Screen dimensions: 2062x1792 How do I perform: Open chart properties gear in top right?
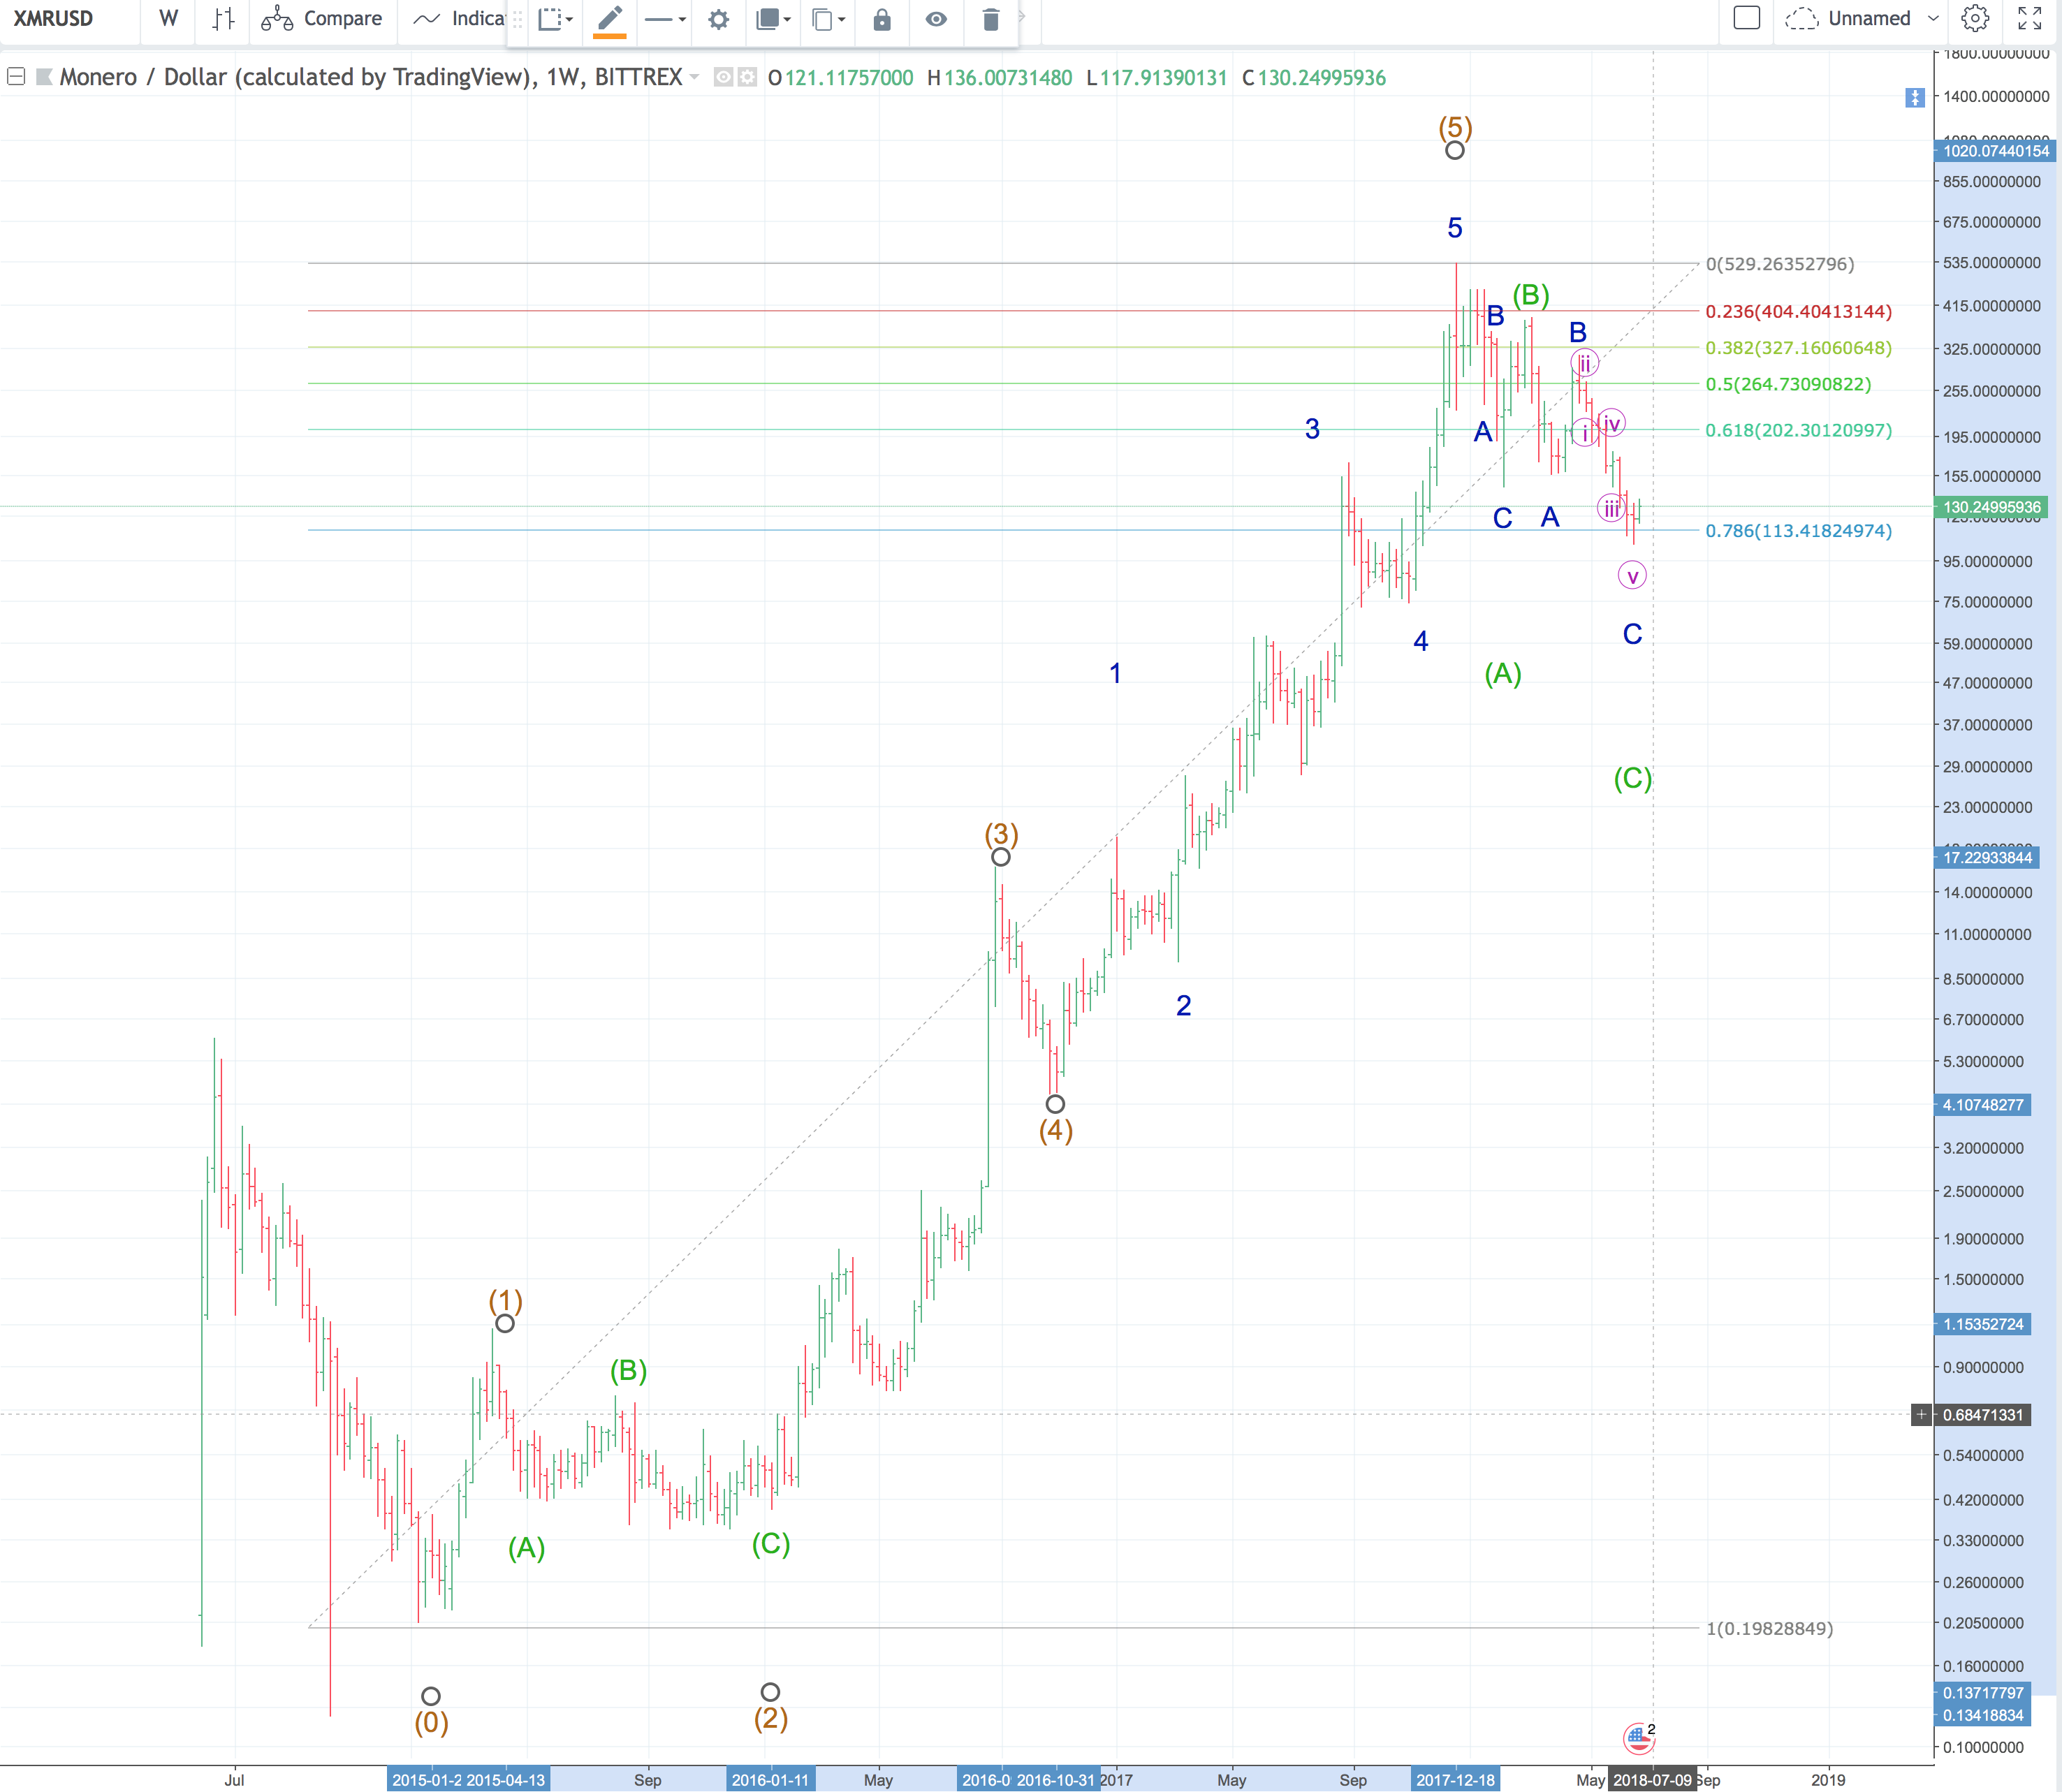click(1974, 18)
